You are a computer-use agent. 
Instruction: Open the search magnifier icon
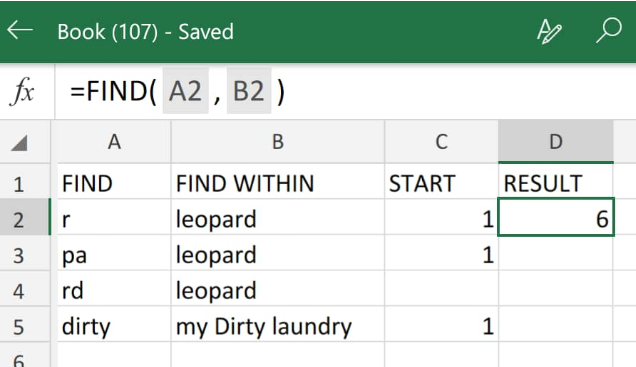[609, 30]
